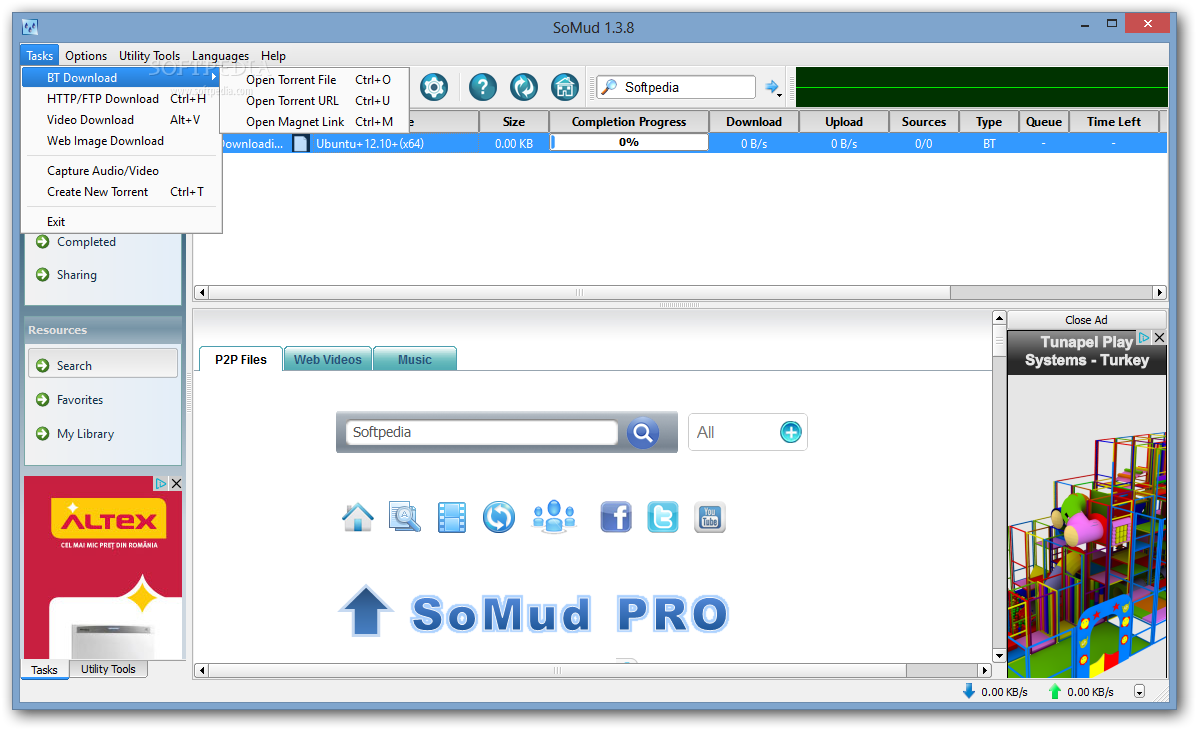Sort by Size column header
1197x730 pixels.
point(514,121)
